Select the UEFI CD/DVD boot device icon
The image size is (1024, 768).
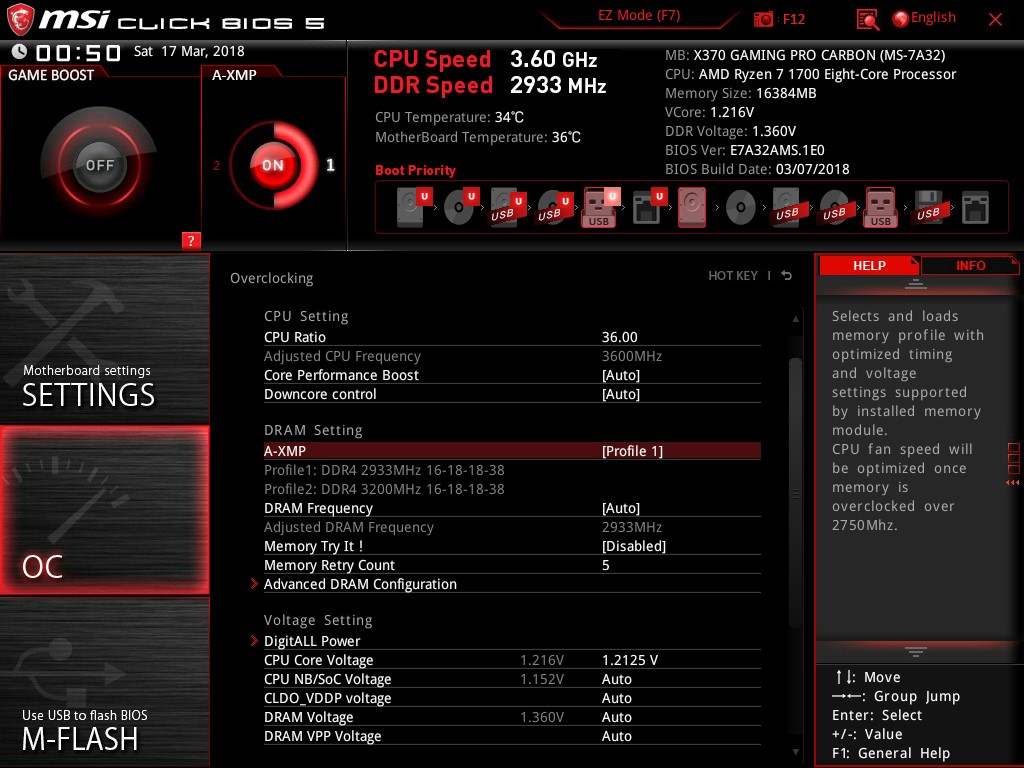pyautogui.click(x=461, y=207)
